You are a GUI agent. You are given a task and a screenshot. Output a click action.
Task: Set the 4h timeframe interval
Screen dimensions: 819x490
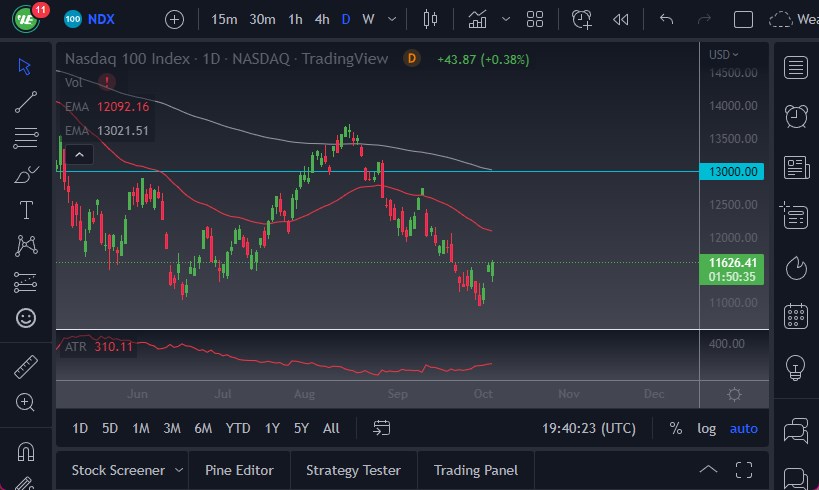[321, 19]
